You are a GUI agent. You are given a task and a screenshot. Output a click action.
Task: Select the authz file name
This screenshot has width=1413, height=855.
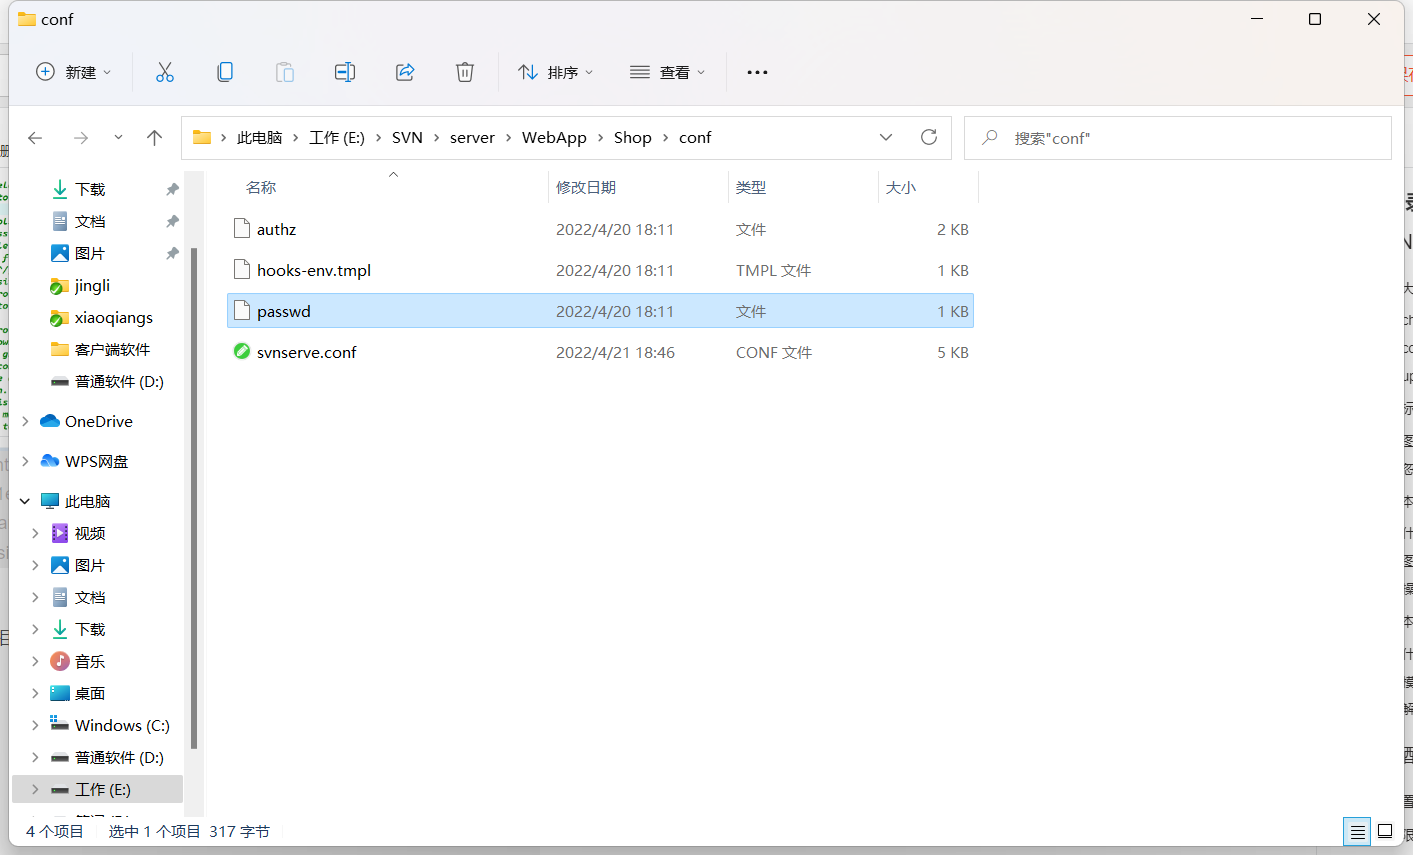[x=276, y=229]
